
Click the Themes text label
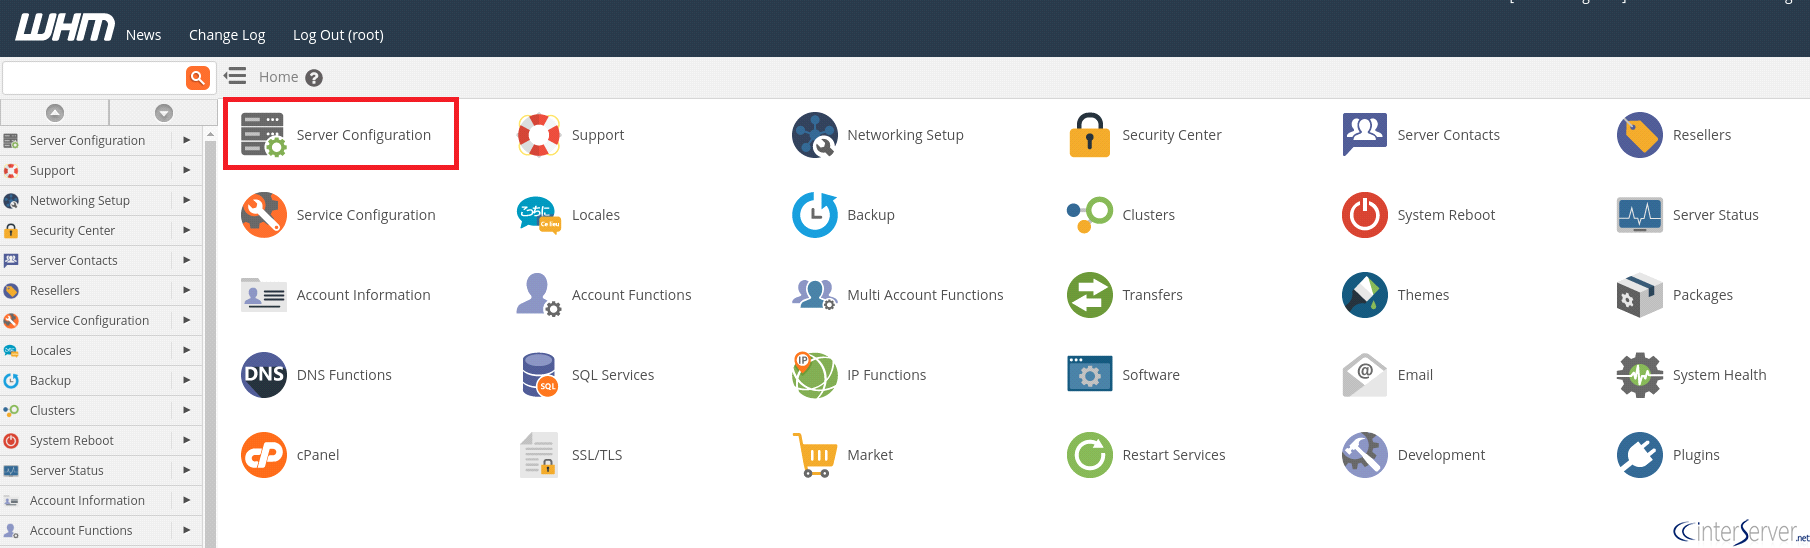(1423, 295)
